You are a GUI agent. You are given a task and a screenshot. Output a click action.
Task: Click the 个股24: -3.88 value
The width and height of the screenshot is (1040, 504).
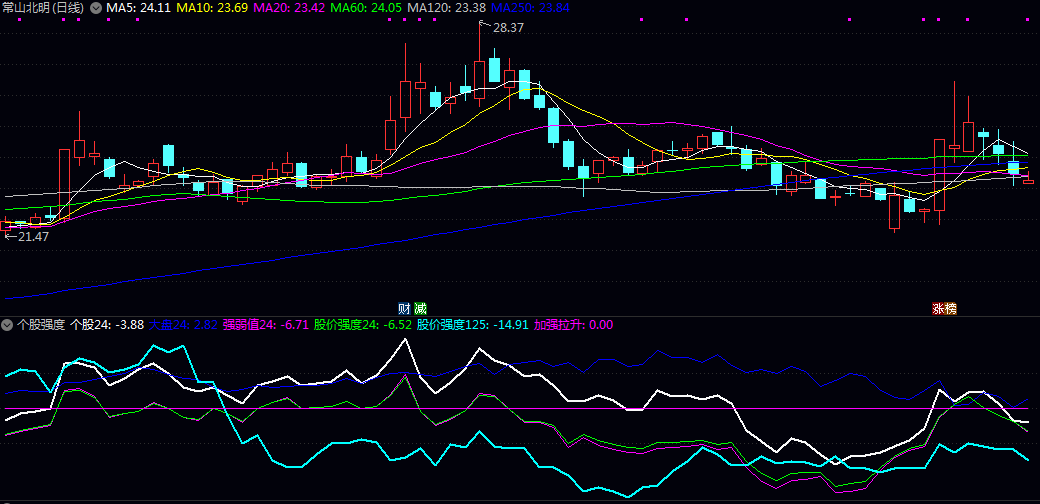107,325
